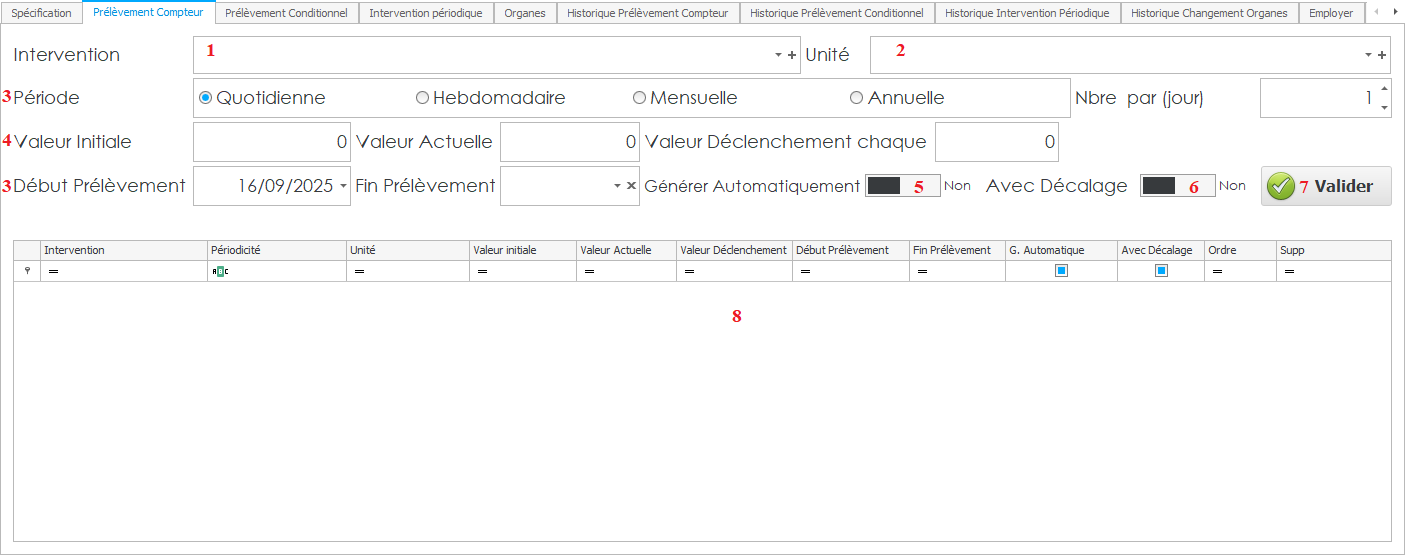This screenshot has height=555, width=1405.
Task: Click the Valider button
Action: click(1325, 186)
